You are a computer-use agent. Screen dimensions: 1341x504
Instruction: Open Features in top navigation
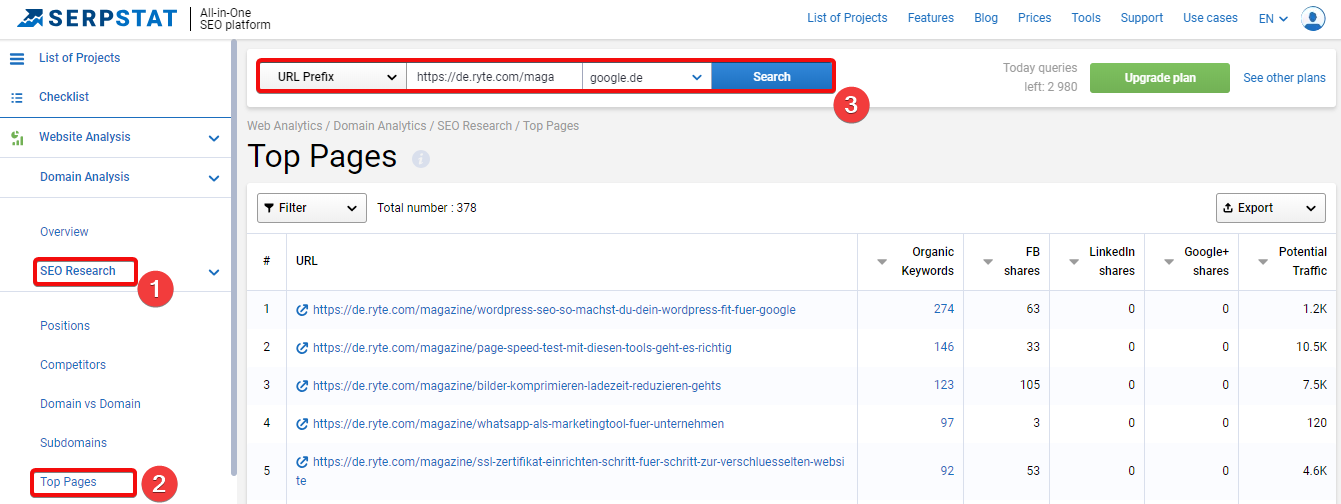[x=931, y=18]
